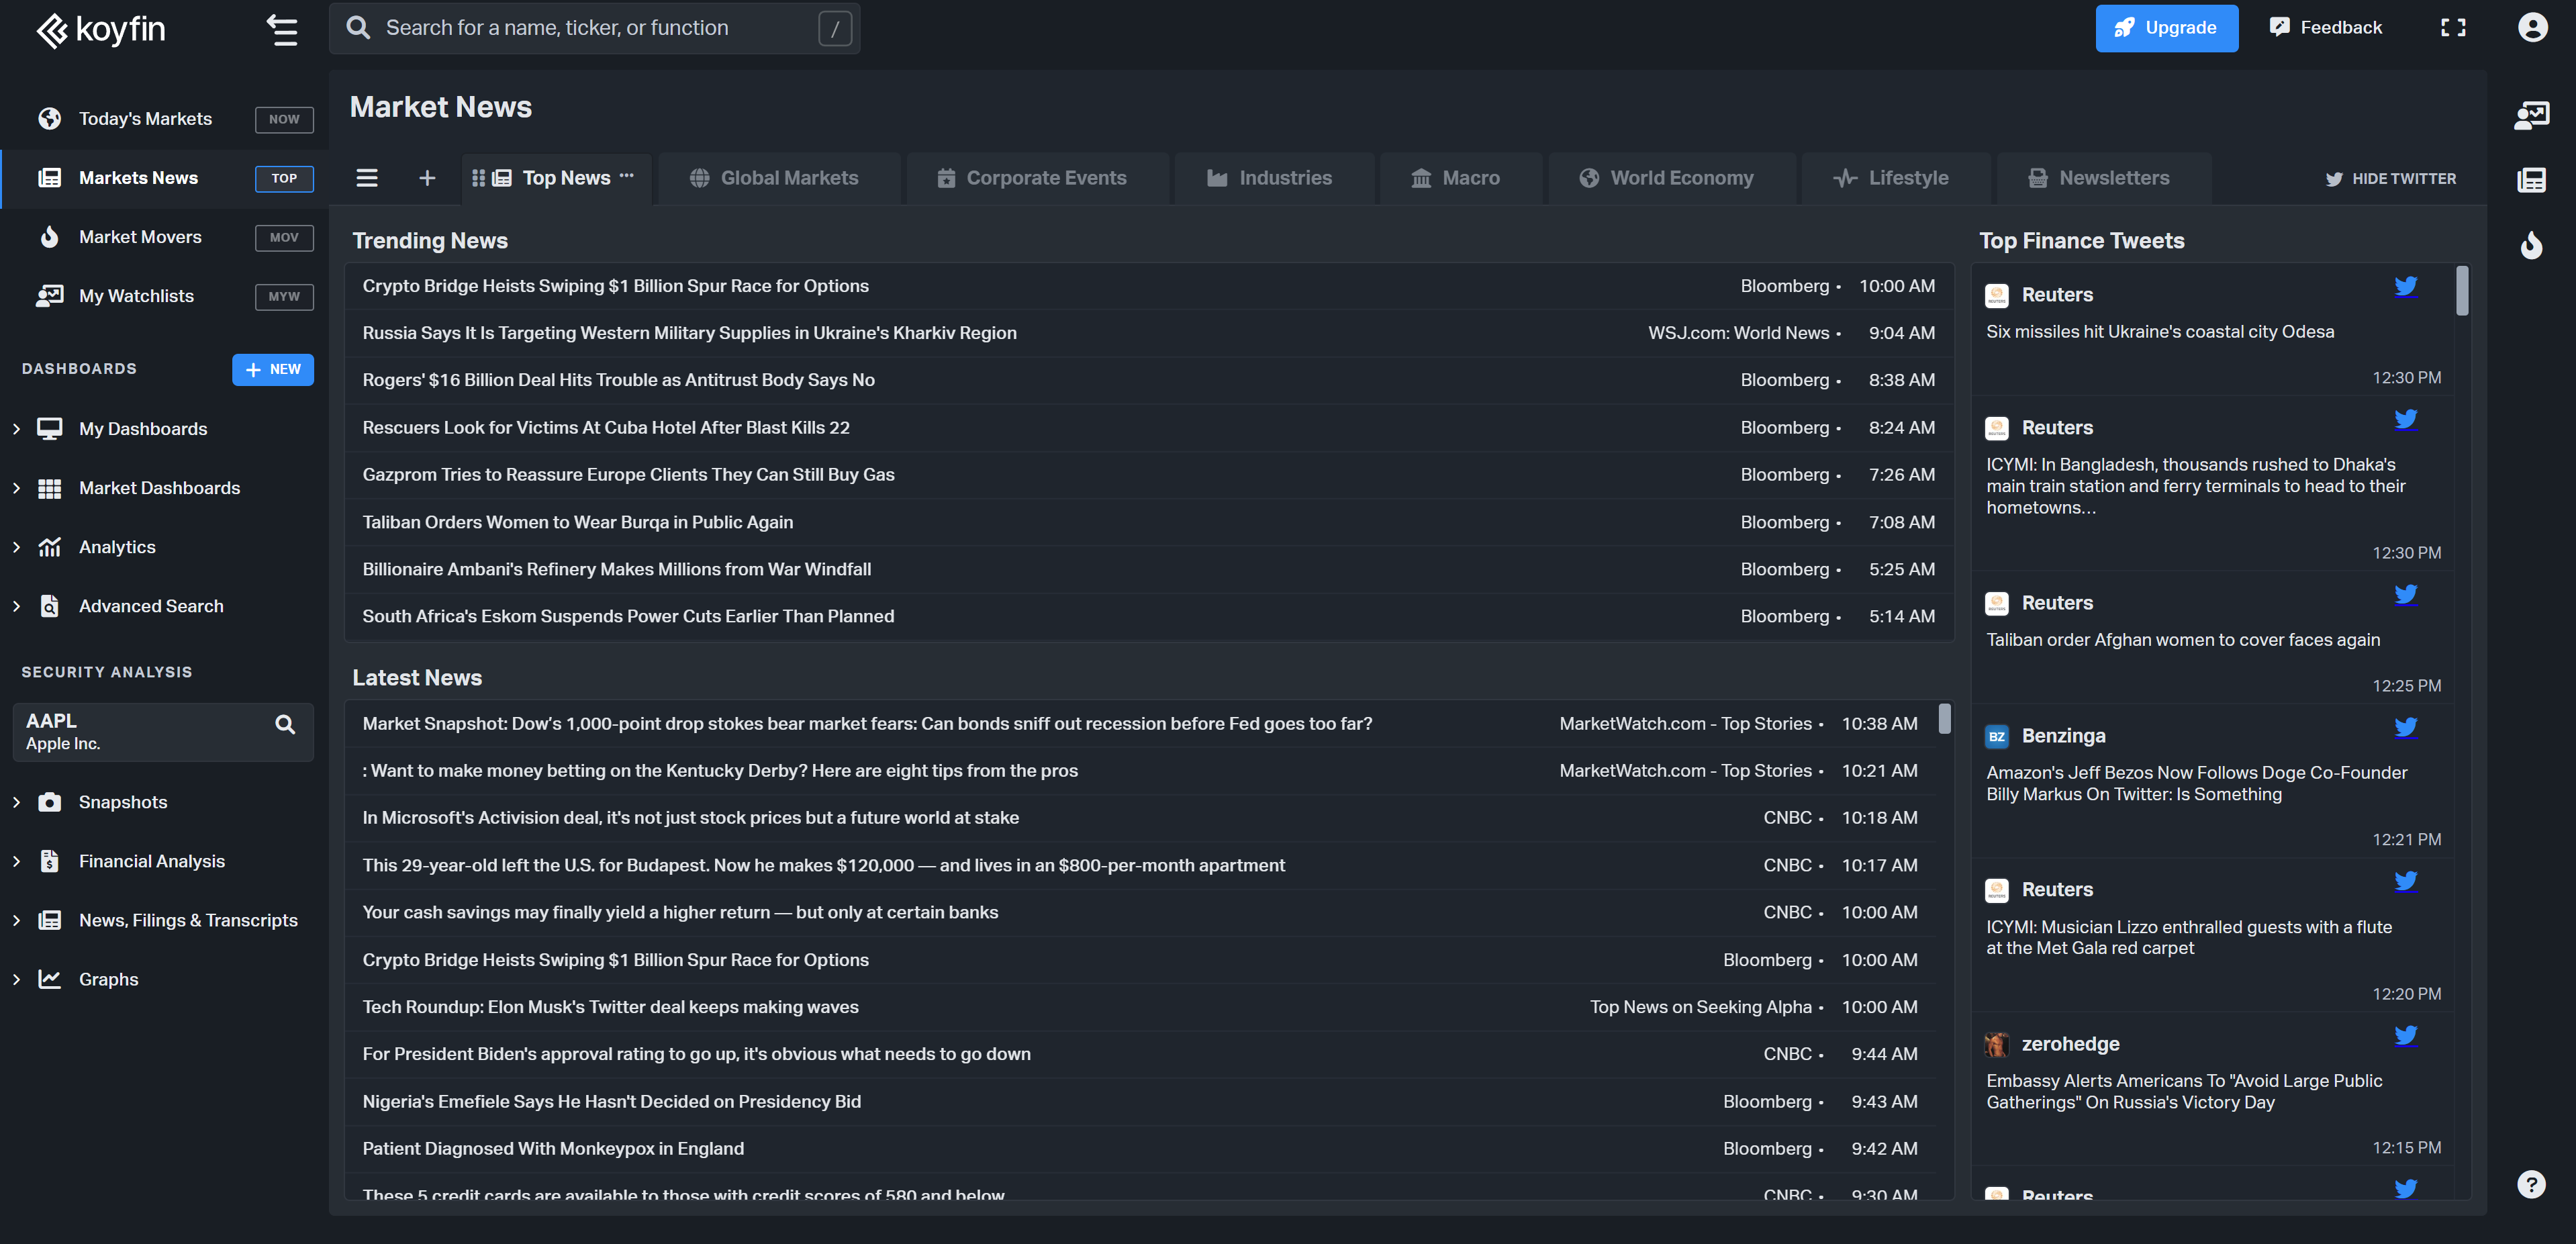The image size is (2576, 1244).
Task: Open the Industries tab
Action: point(1274,178)
